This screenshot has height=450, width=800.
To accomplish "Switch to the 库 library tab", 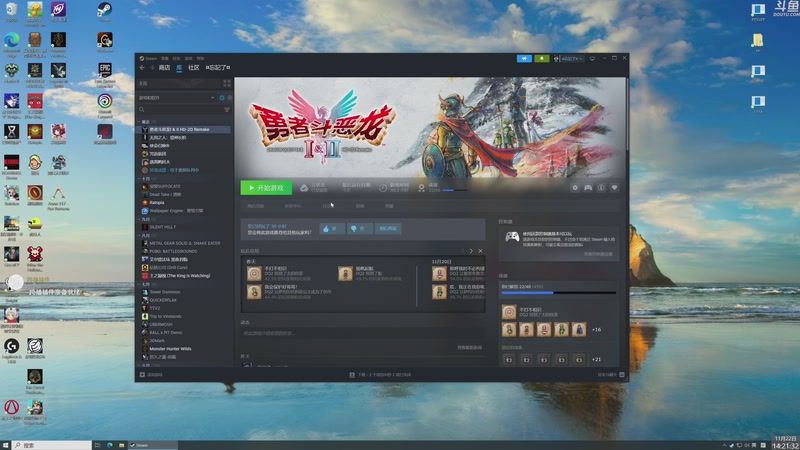I will pyautogui.click(x=179, y=67).
